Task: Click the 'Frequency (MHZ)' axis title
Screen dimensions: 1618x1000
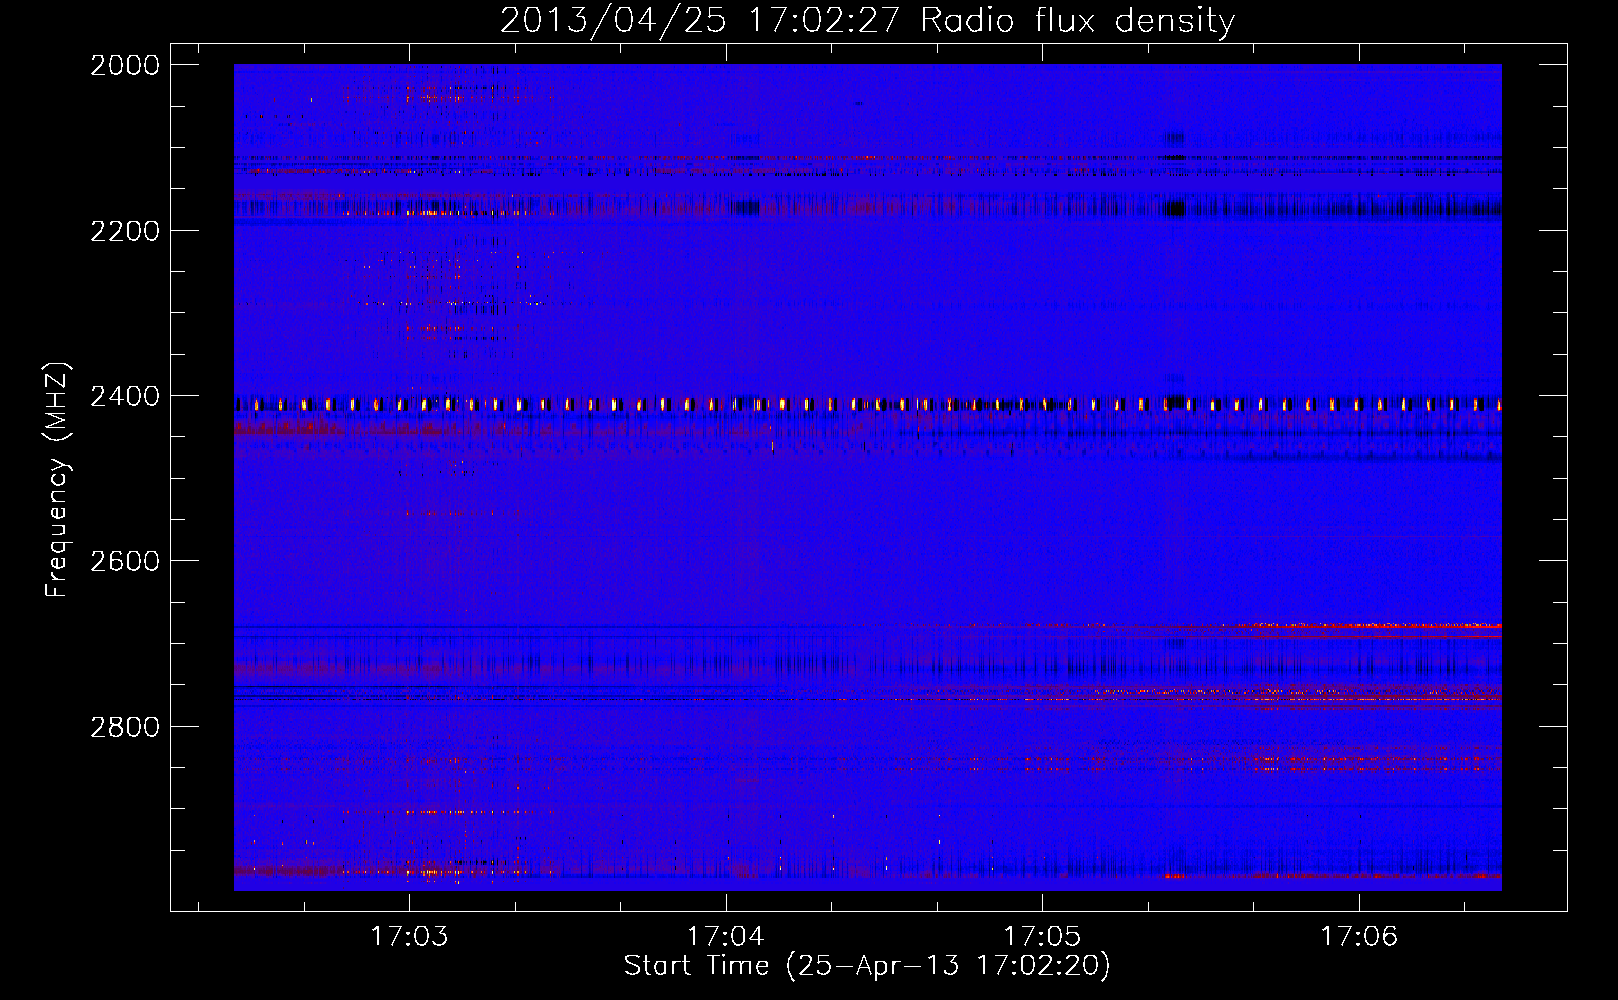Action: [58, 480]
